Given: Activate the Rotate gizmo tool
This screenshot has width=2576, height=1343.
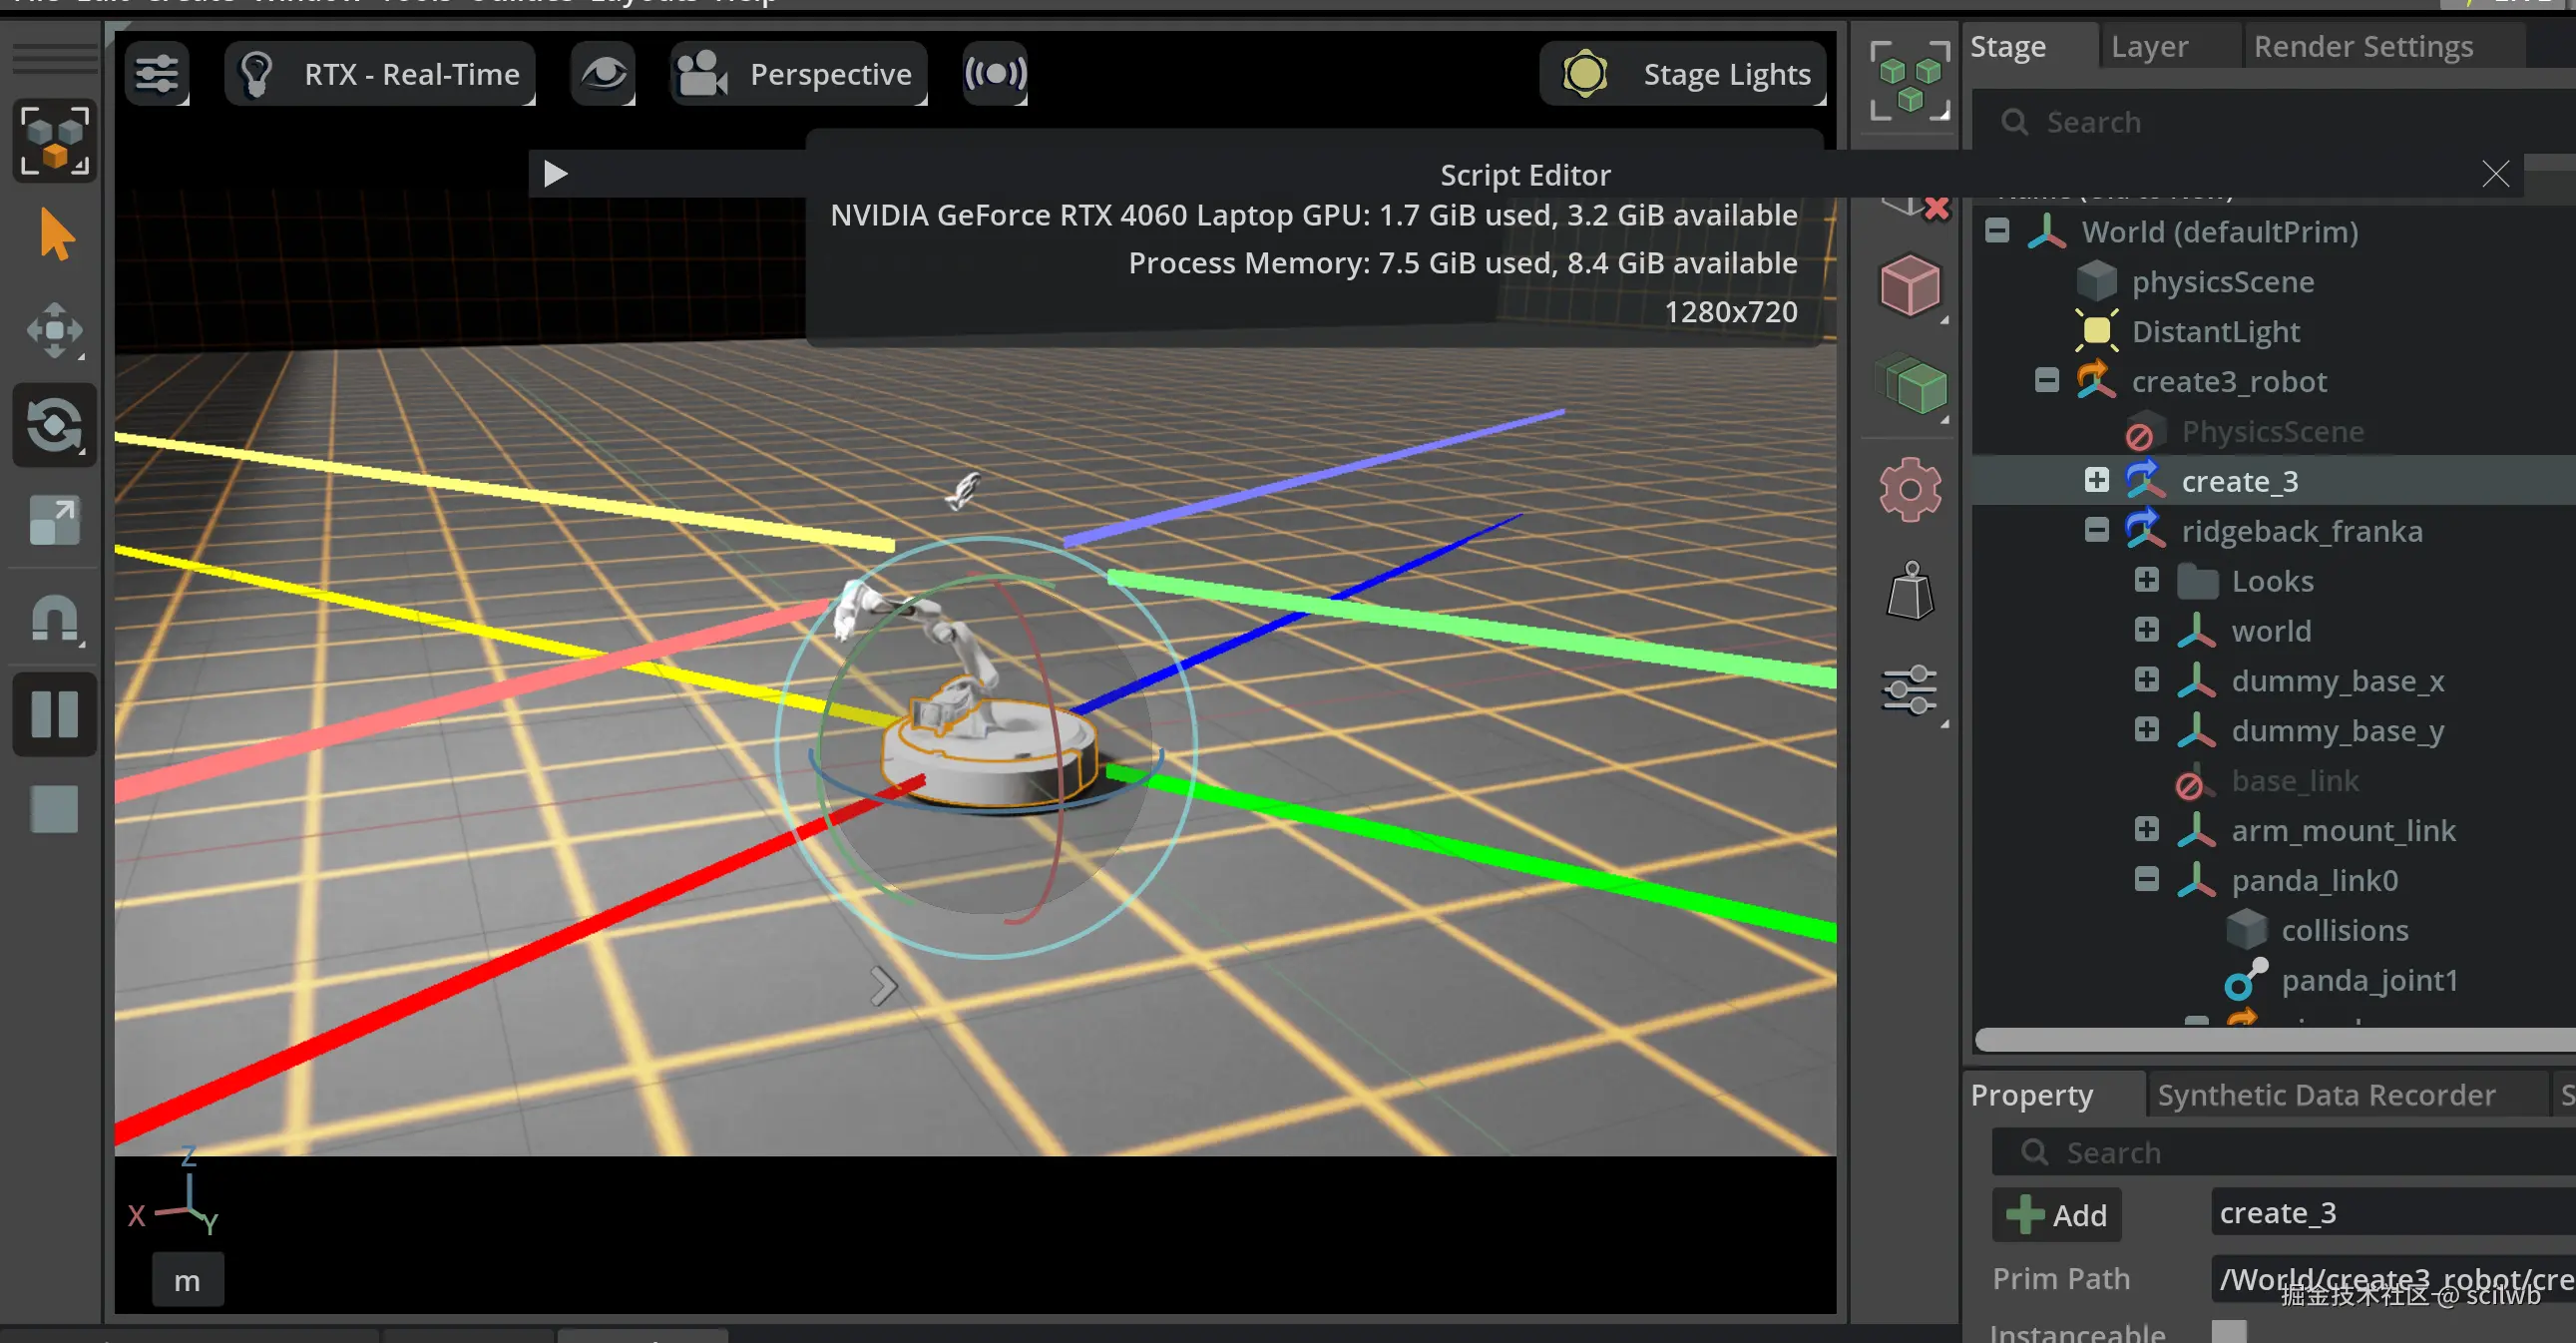Looking at the screenshot, I should 55,425.
